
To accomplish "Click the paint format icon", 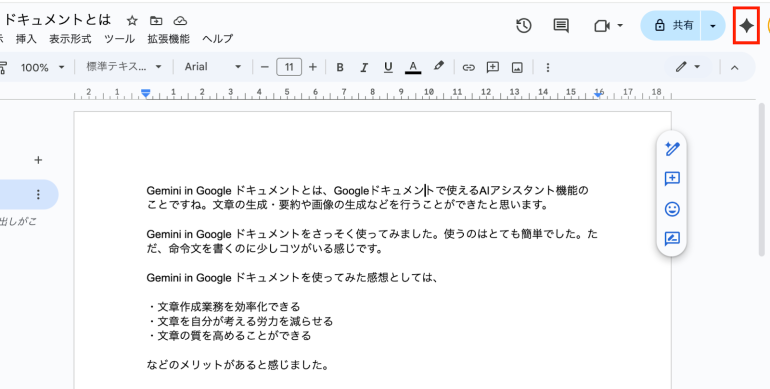I will (3, 67).
